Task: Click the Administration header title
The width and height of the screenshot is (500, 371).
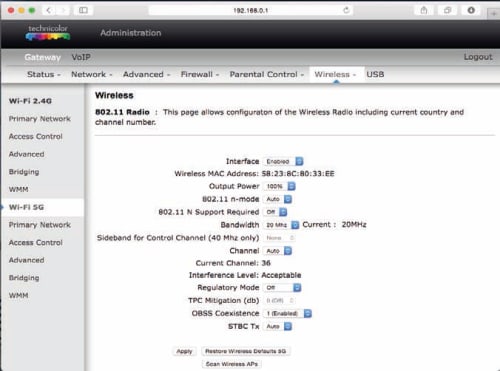Action: pos(131,33)
